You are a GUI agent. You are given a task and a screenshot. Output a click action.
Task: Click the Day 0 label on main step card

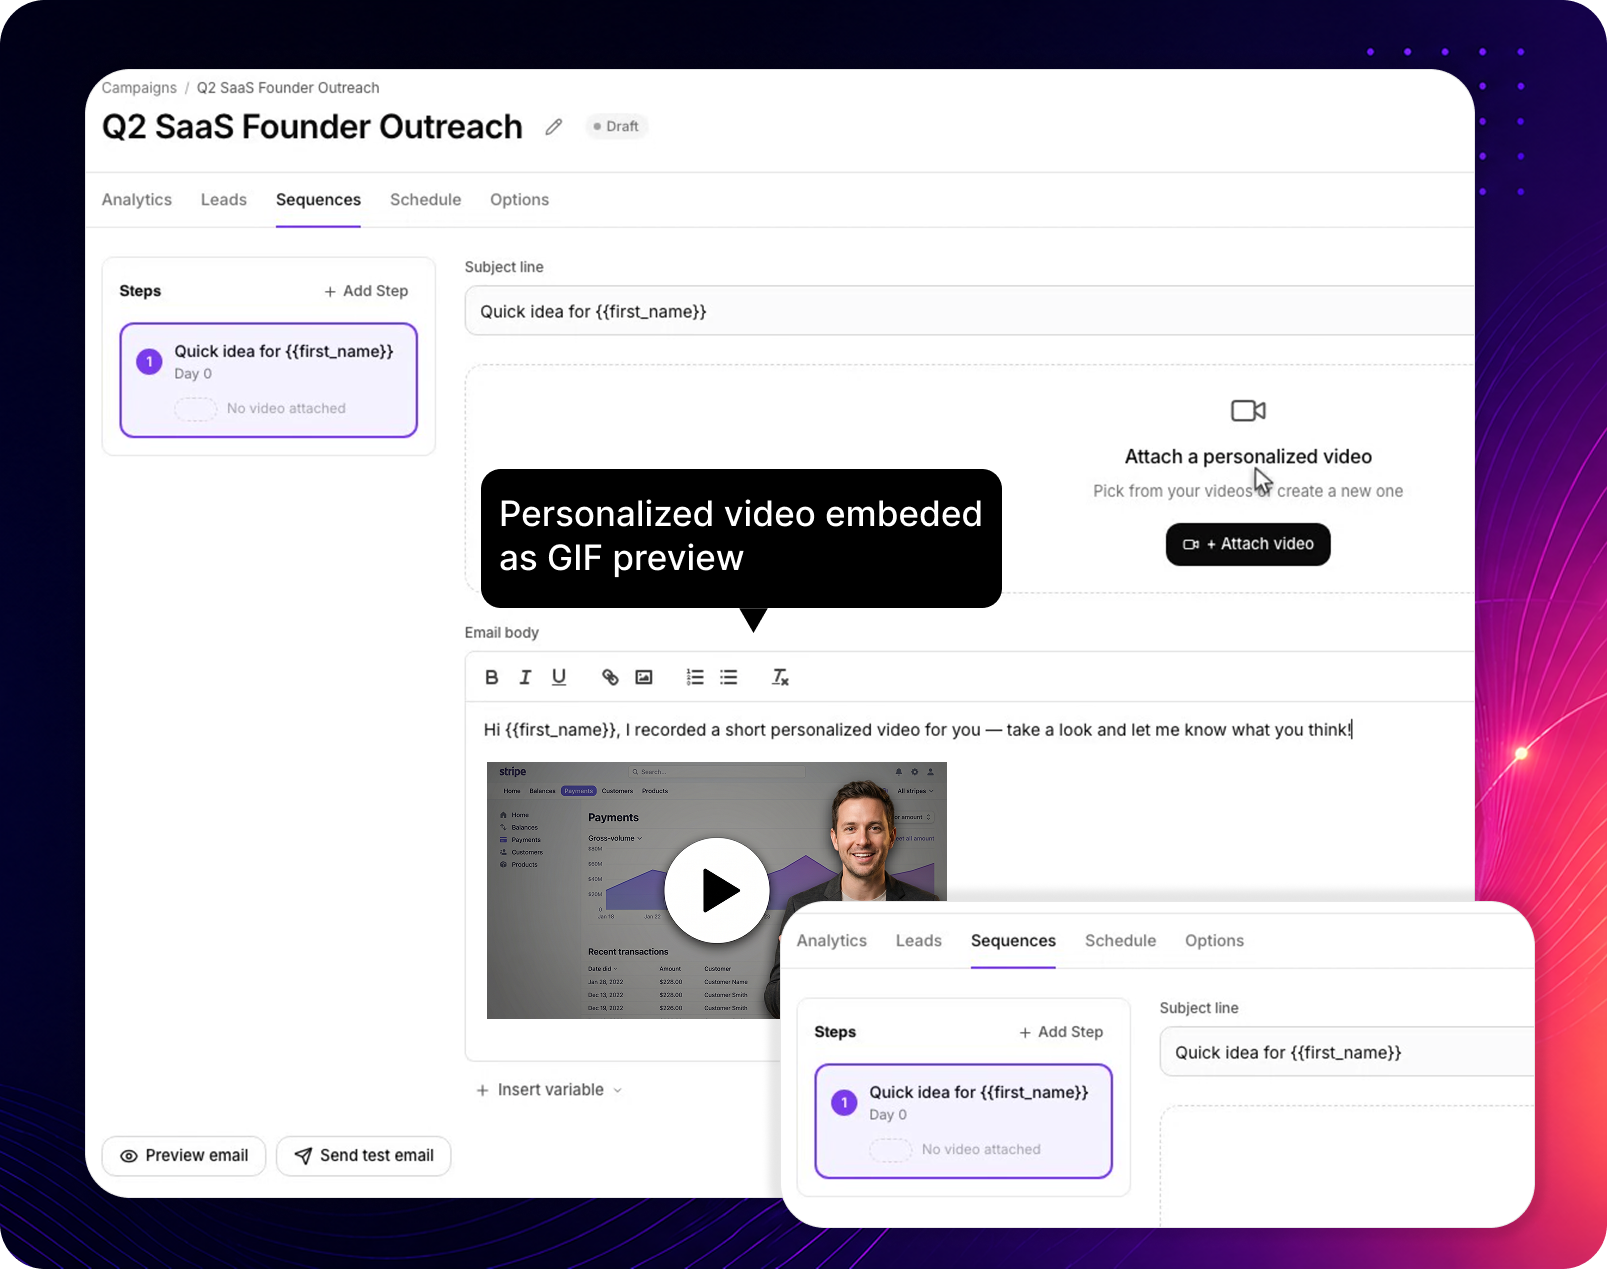(x=193, y=374)
